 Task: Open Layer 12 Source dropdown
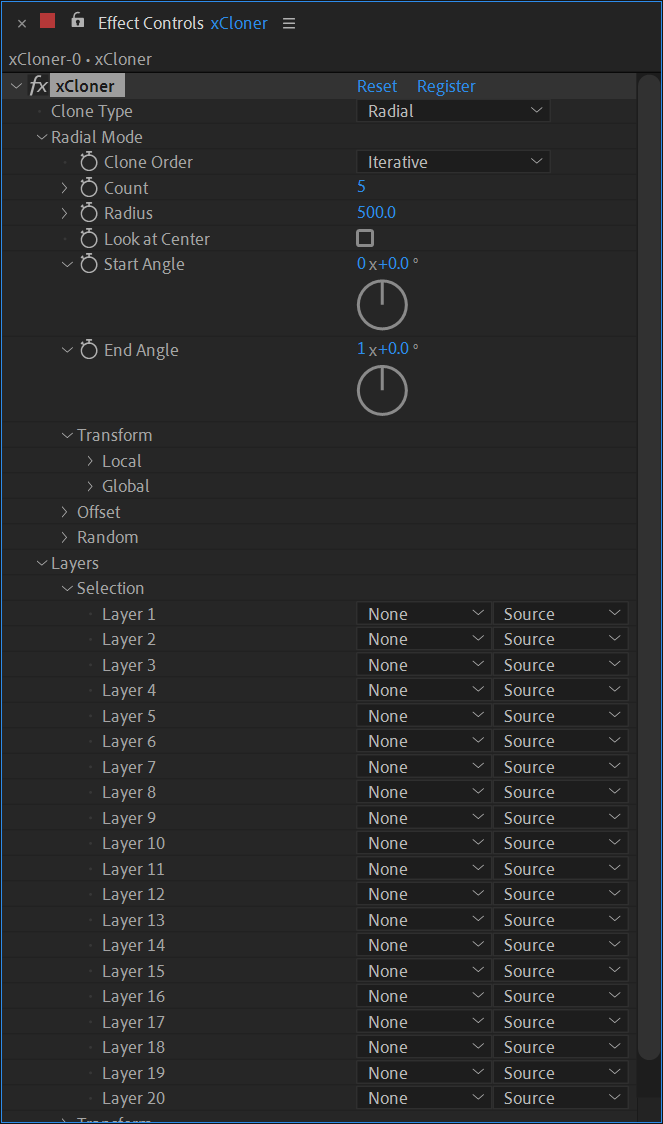(x=561, y=893)
